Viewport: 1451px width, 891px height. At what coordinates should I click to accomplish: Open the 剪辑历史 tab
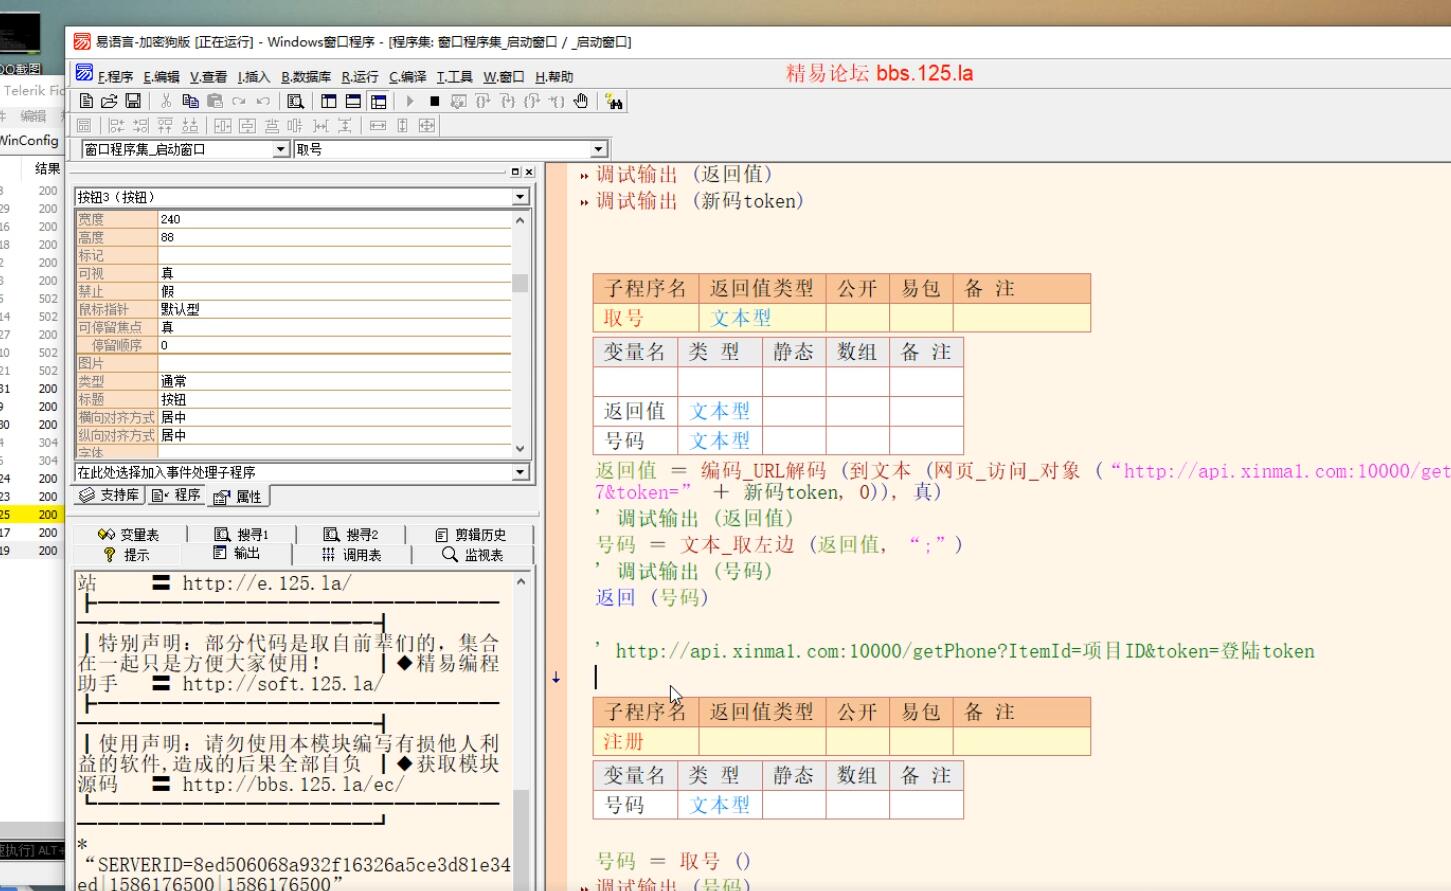click(x=471, y=534)
